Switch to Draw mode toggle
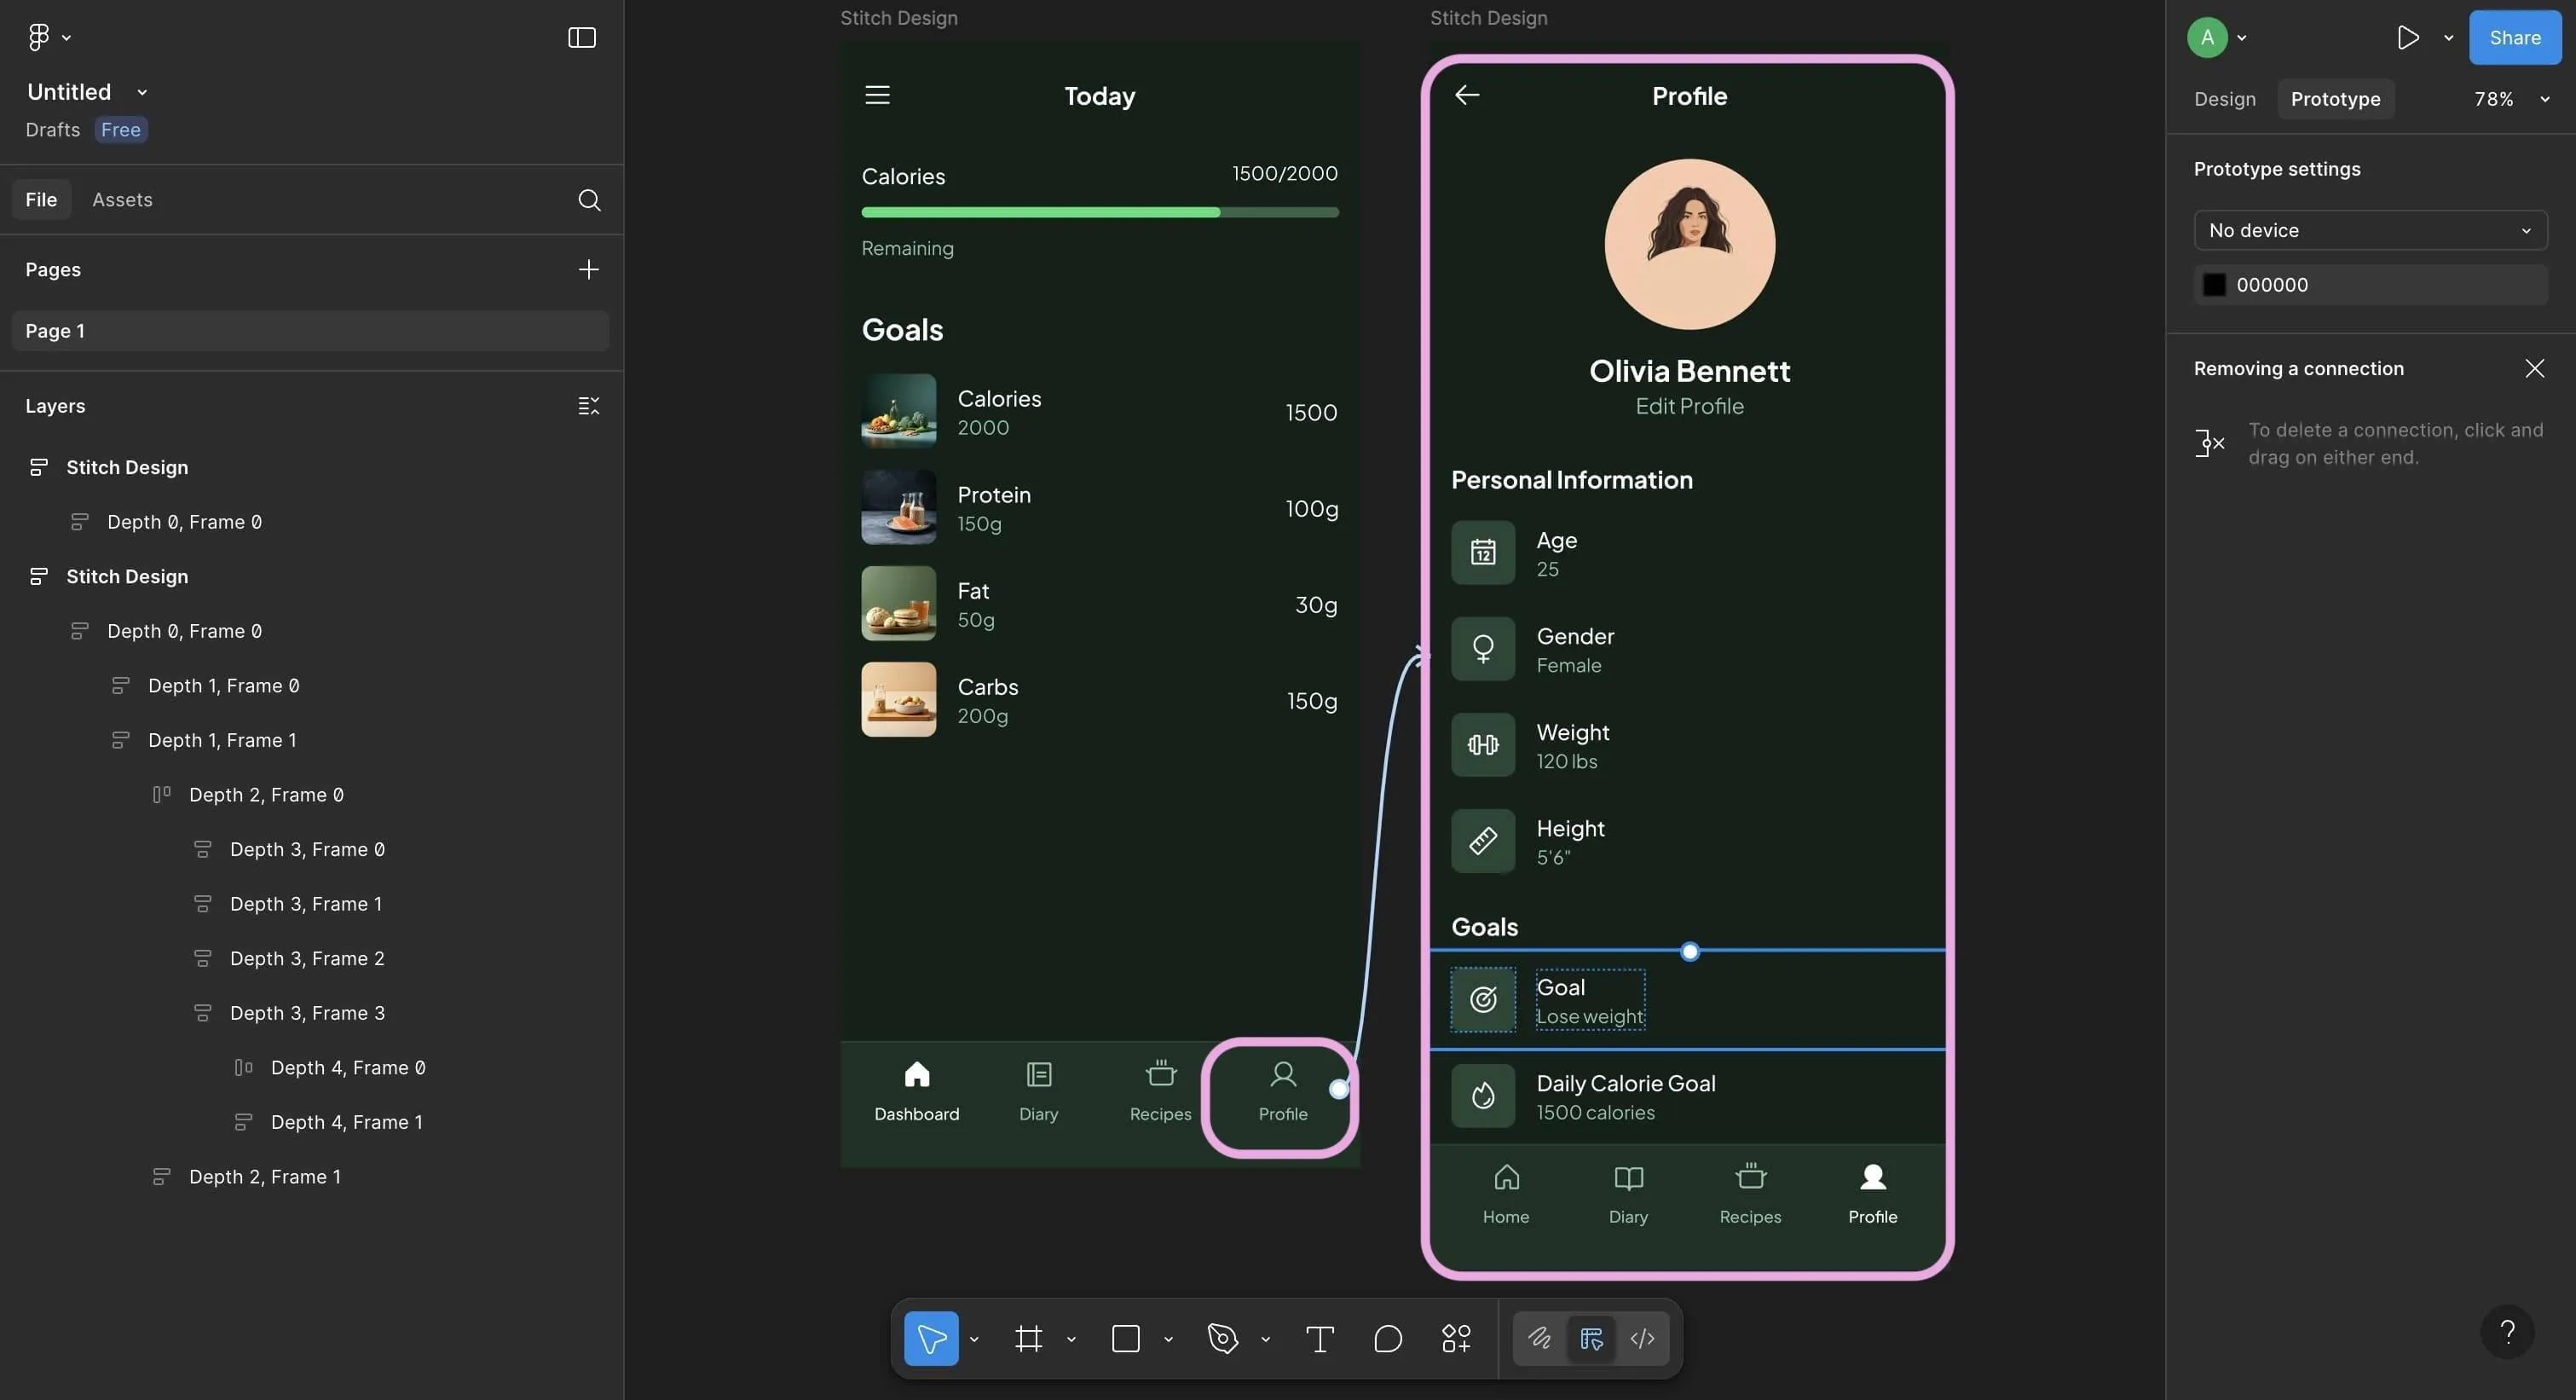The width and height of the screenshot is (2576, 1400). coord(1539,1338)
